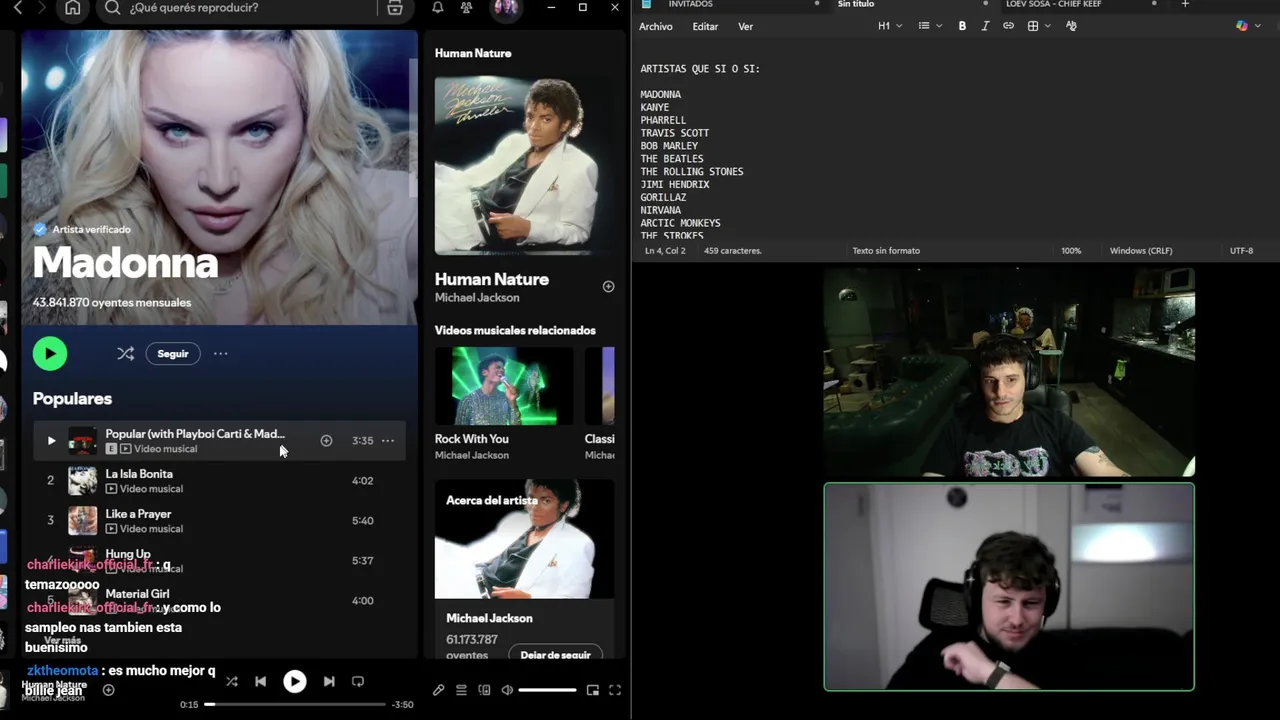
Task: Toggle repeat in the player bar
Action: click(x=358, y=681)
